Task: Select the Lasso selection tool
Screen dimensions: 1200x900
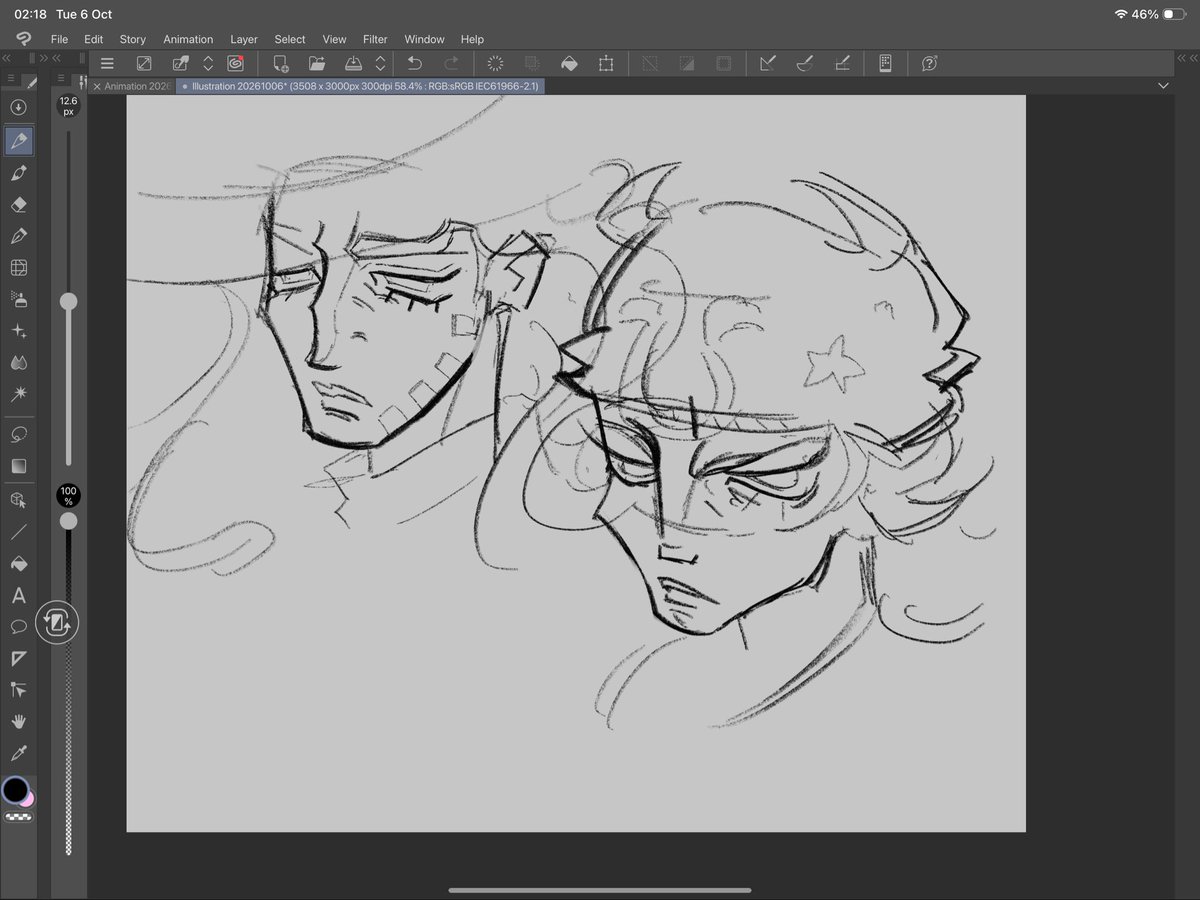Action: 18,435
